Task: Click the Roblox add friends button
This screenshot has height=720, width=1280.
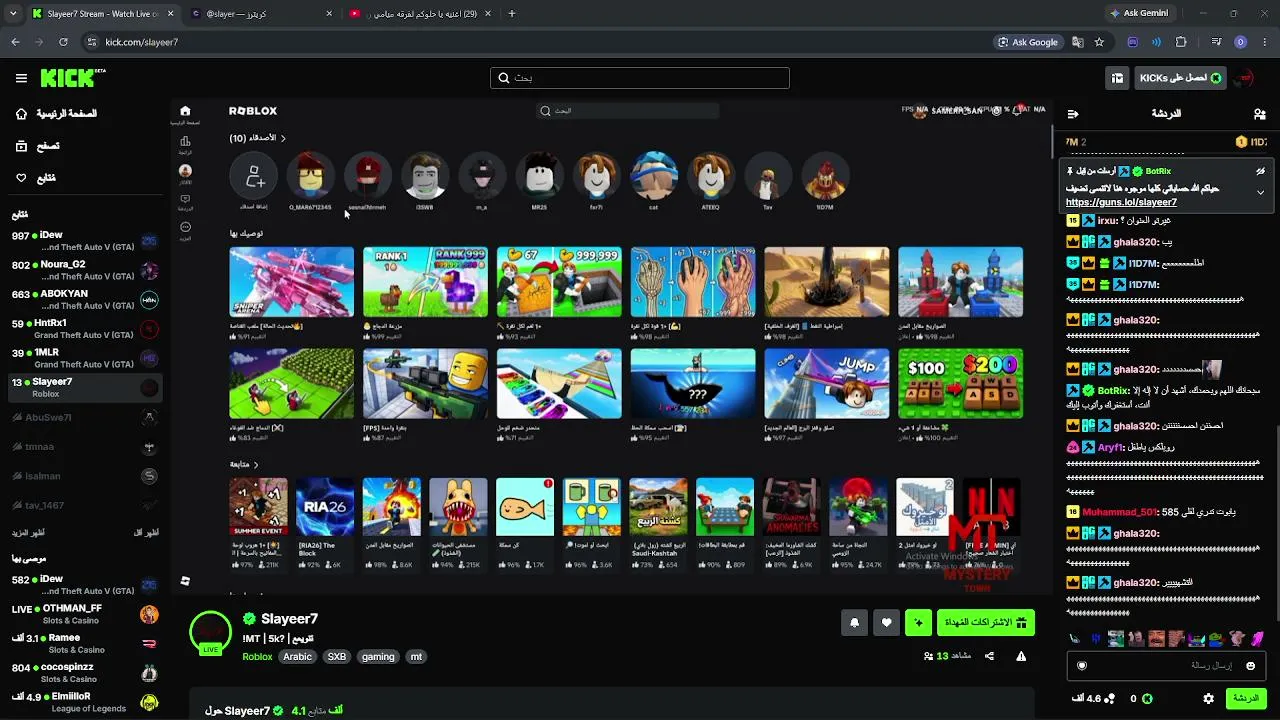Action: point(254,177)
